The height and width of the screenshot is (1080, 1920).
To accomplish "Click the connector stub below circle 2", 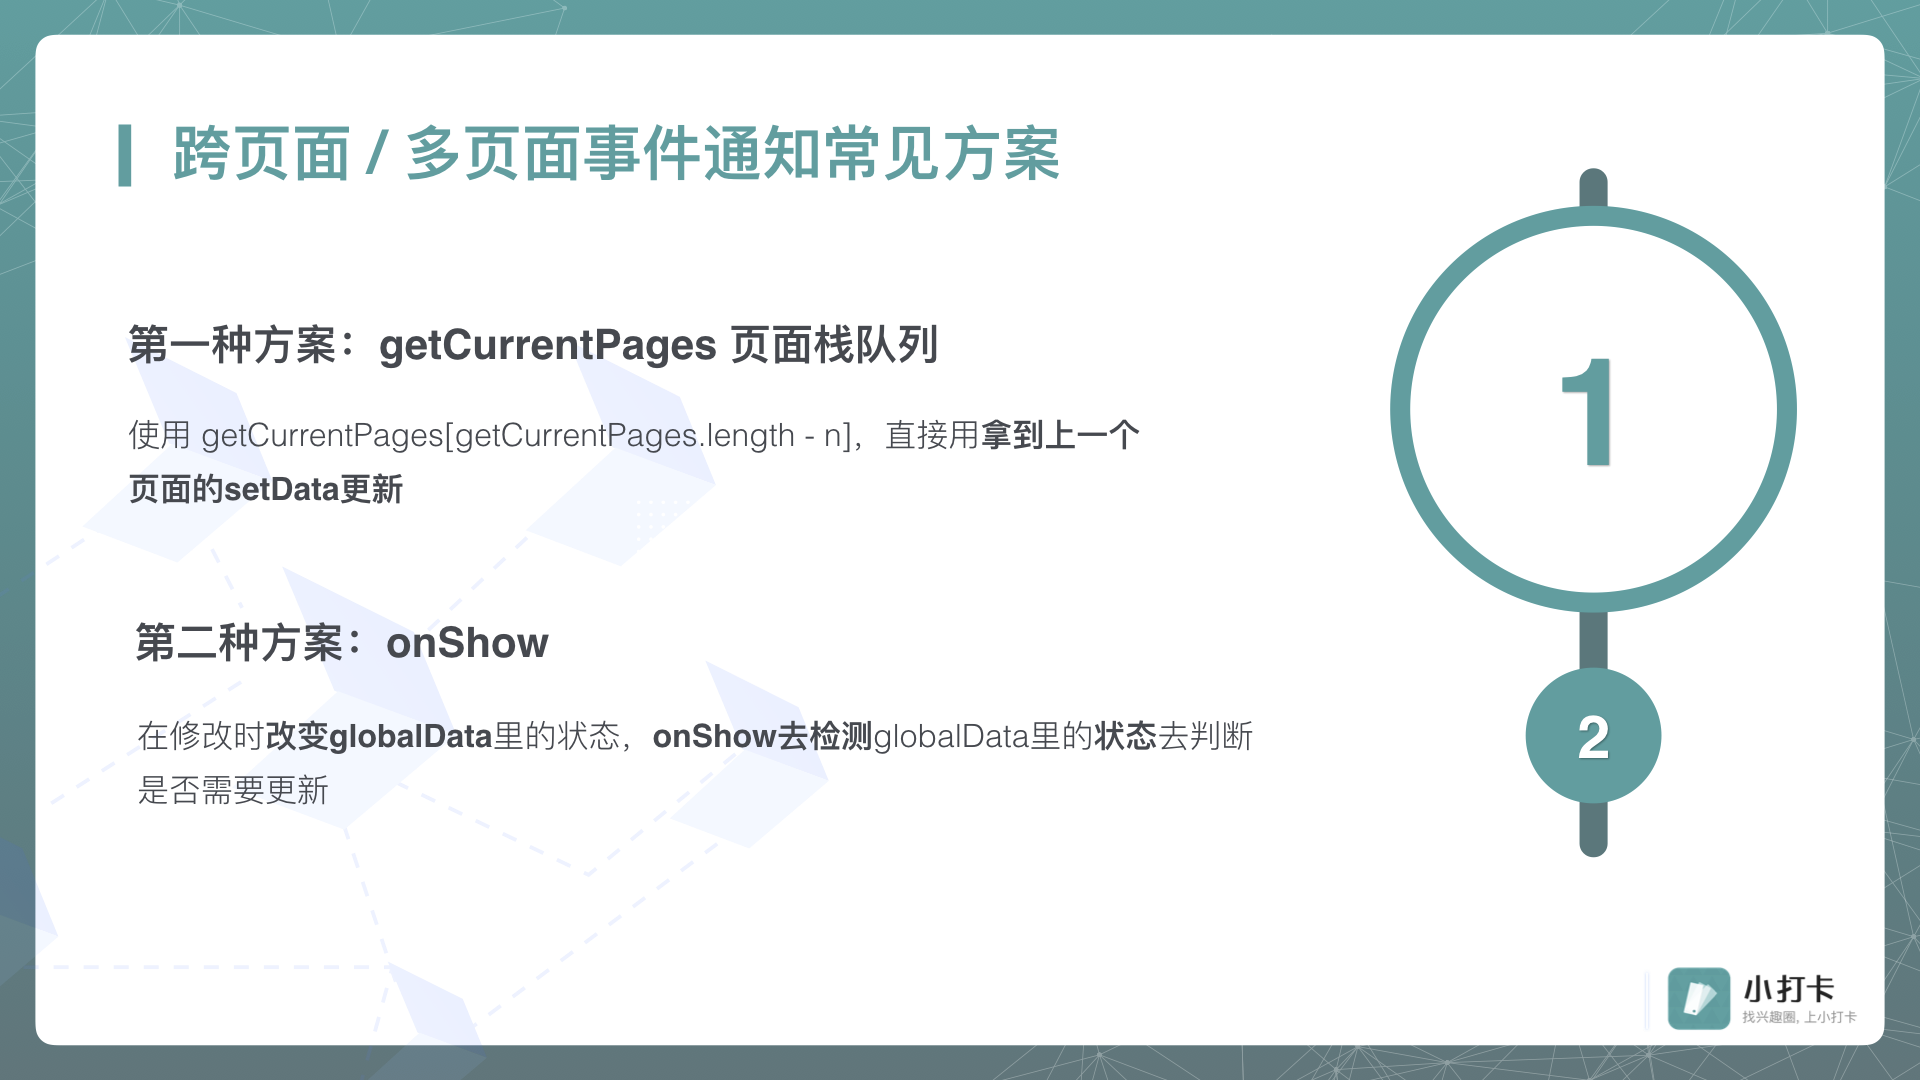I will pos(1593,830).
